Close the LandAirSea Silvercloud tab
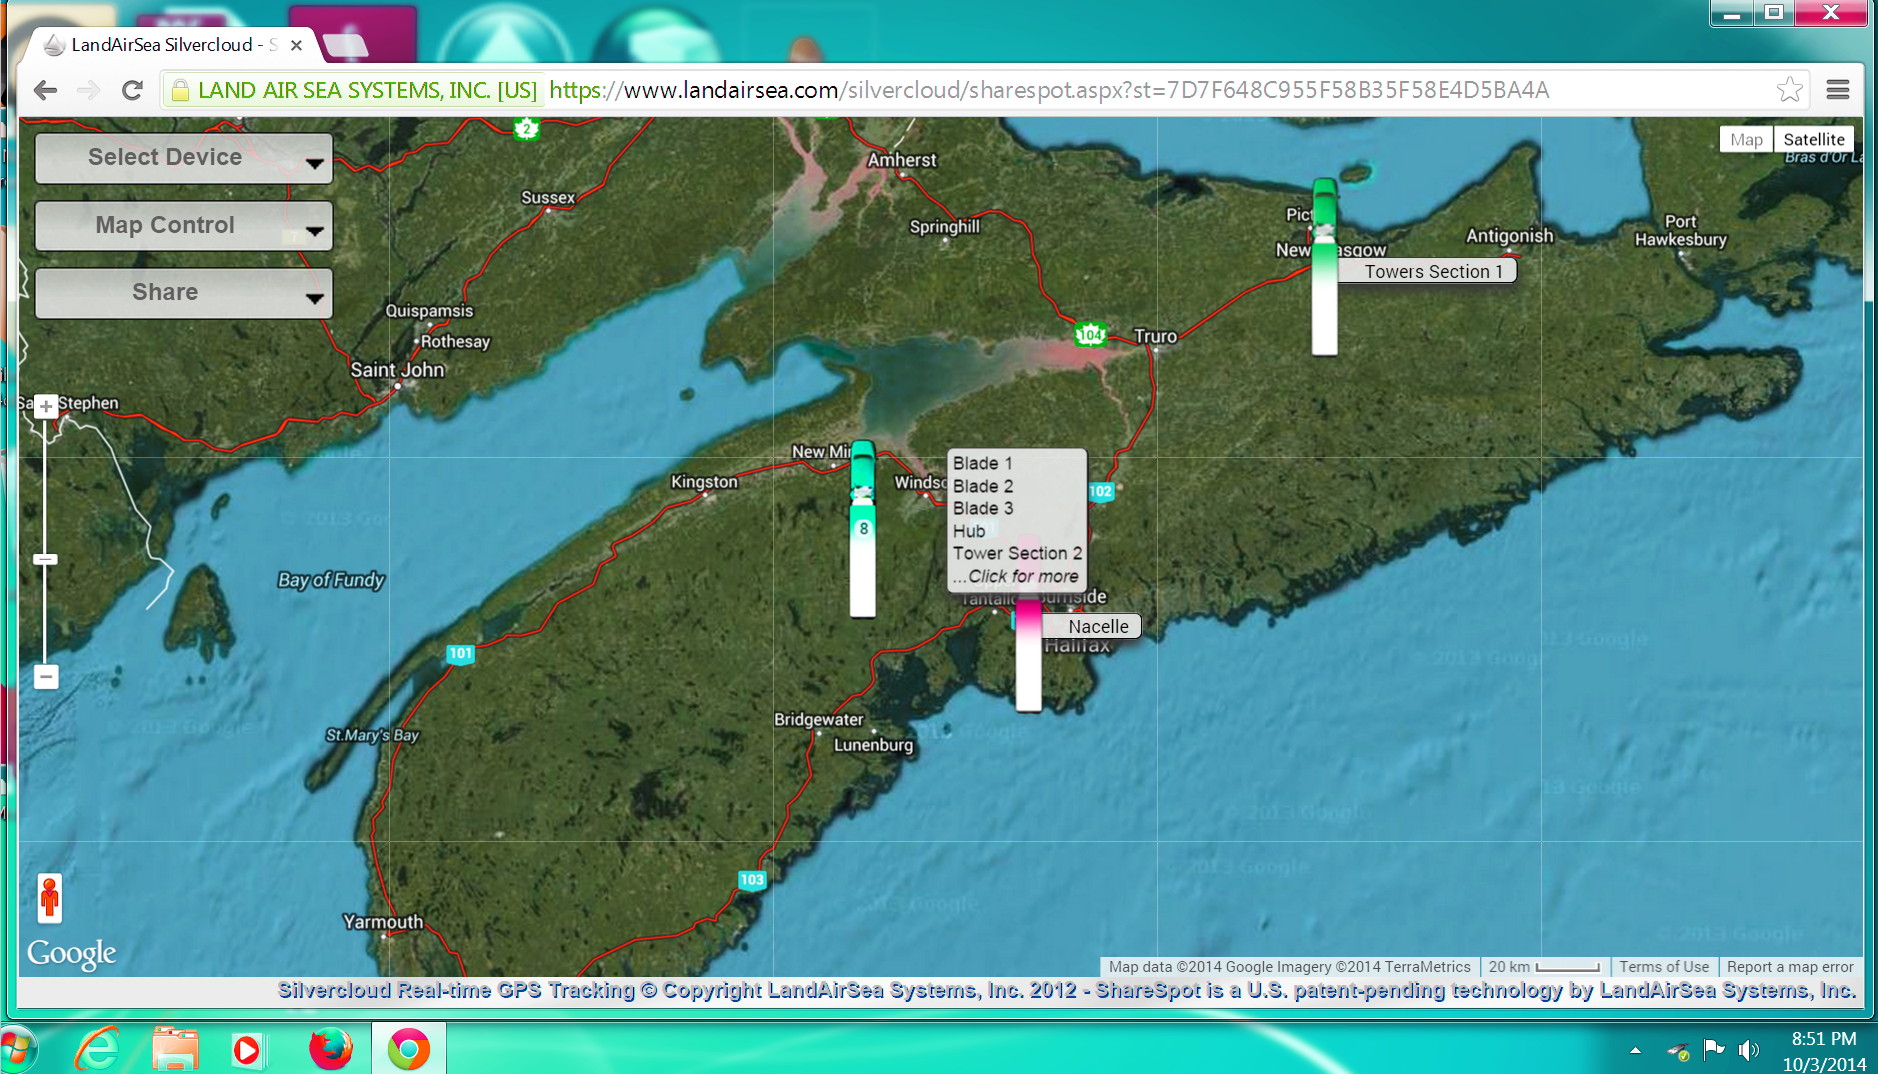 tap(296, 45)
